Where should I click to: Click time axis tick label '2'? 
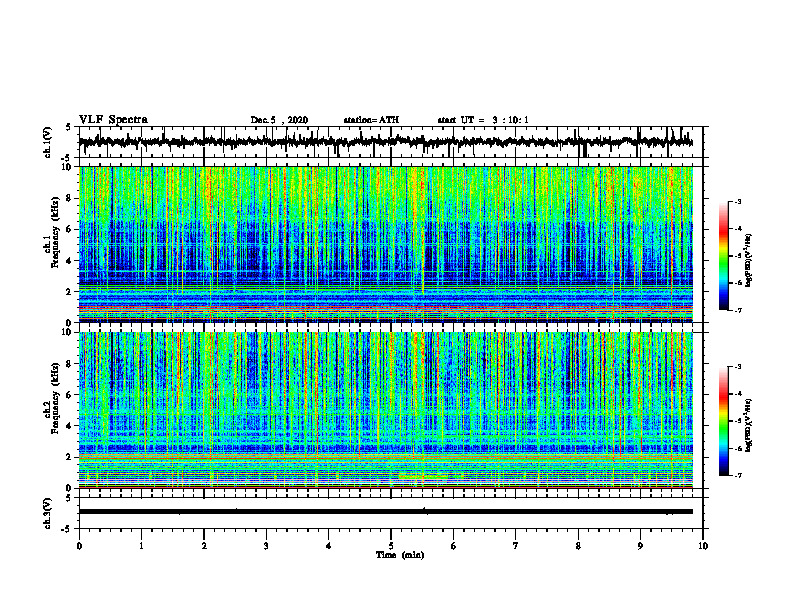204,546
